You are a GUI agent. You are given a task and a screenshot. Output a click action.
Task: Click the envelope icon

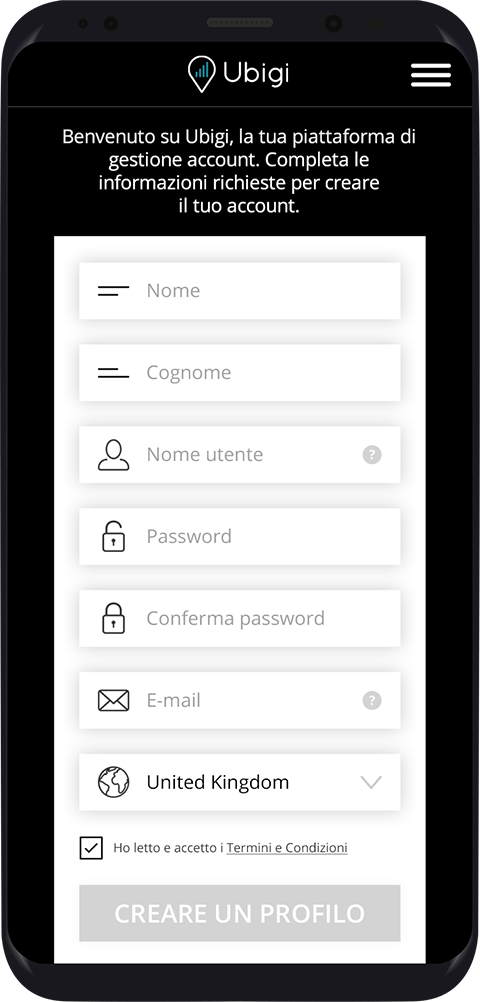click(114, 700)
